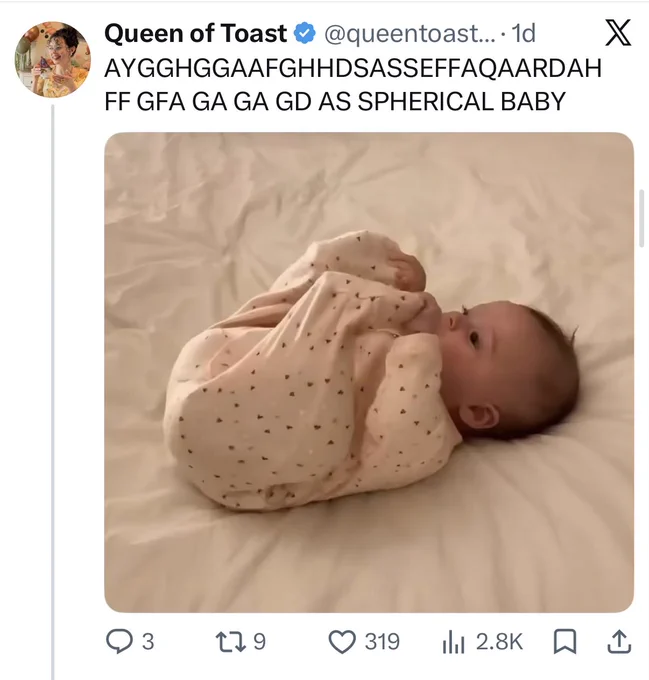Click the blue verified checkmark badge

pos(305,33)
